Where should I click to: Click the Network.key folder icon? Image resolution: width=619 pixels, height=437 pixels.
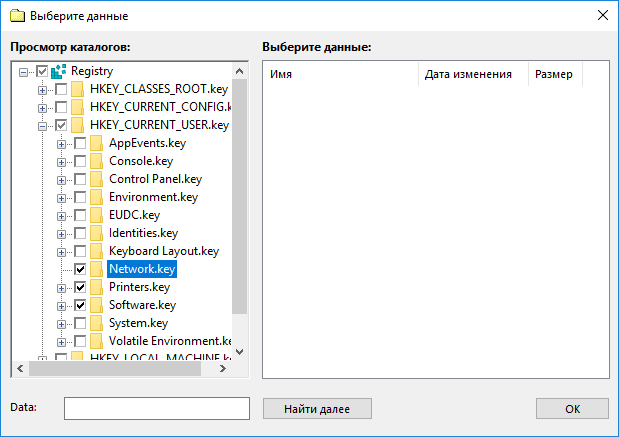96,269
